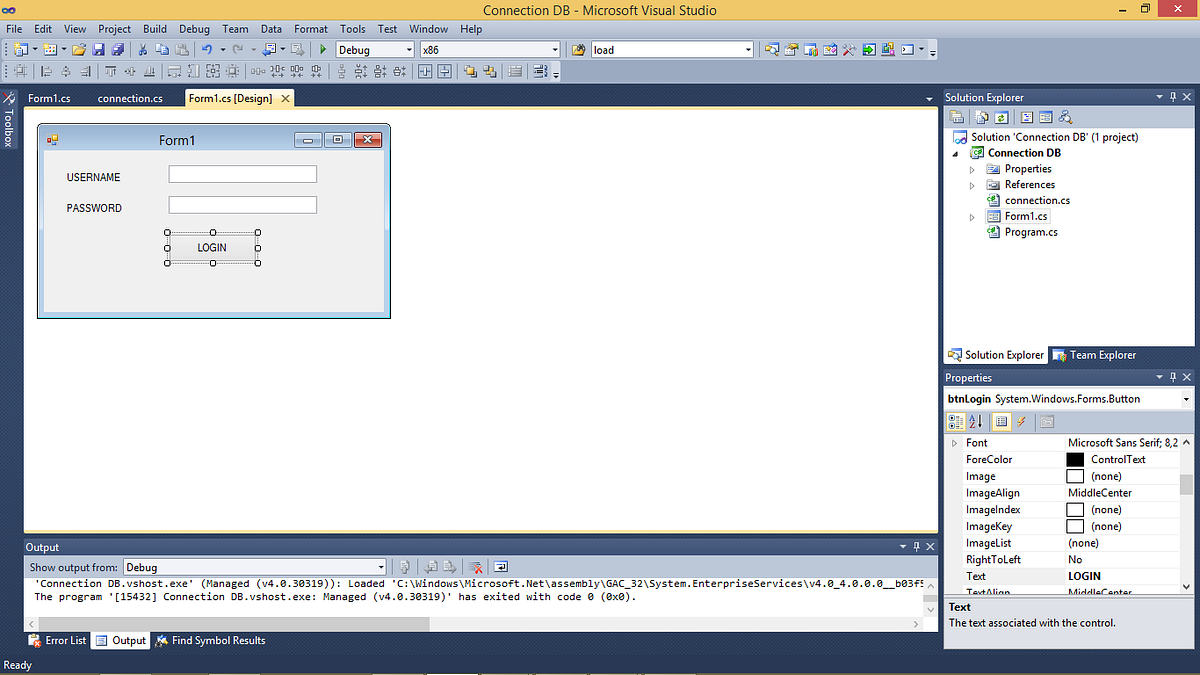Click the Save All icon on the toolbar
Screen dimensions: 1200x675
118,48
